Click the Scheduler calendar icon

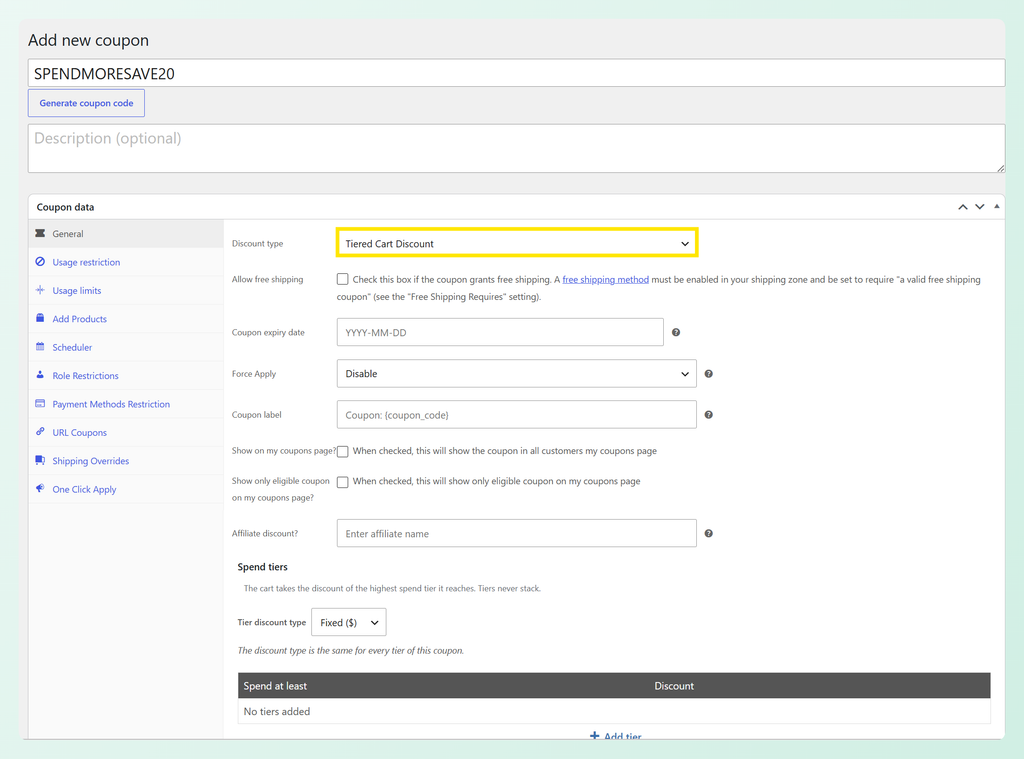[x=40, y=346]
